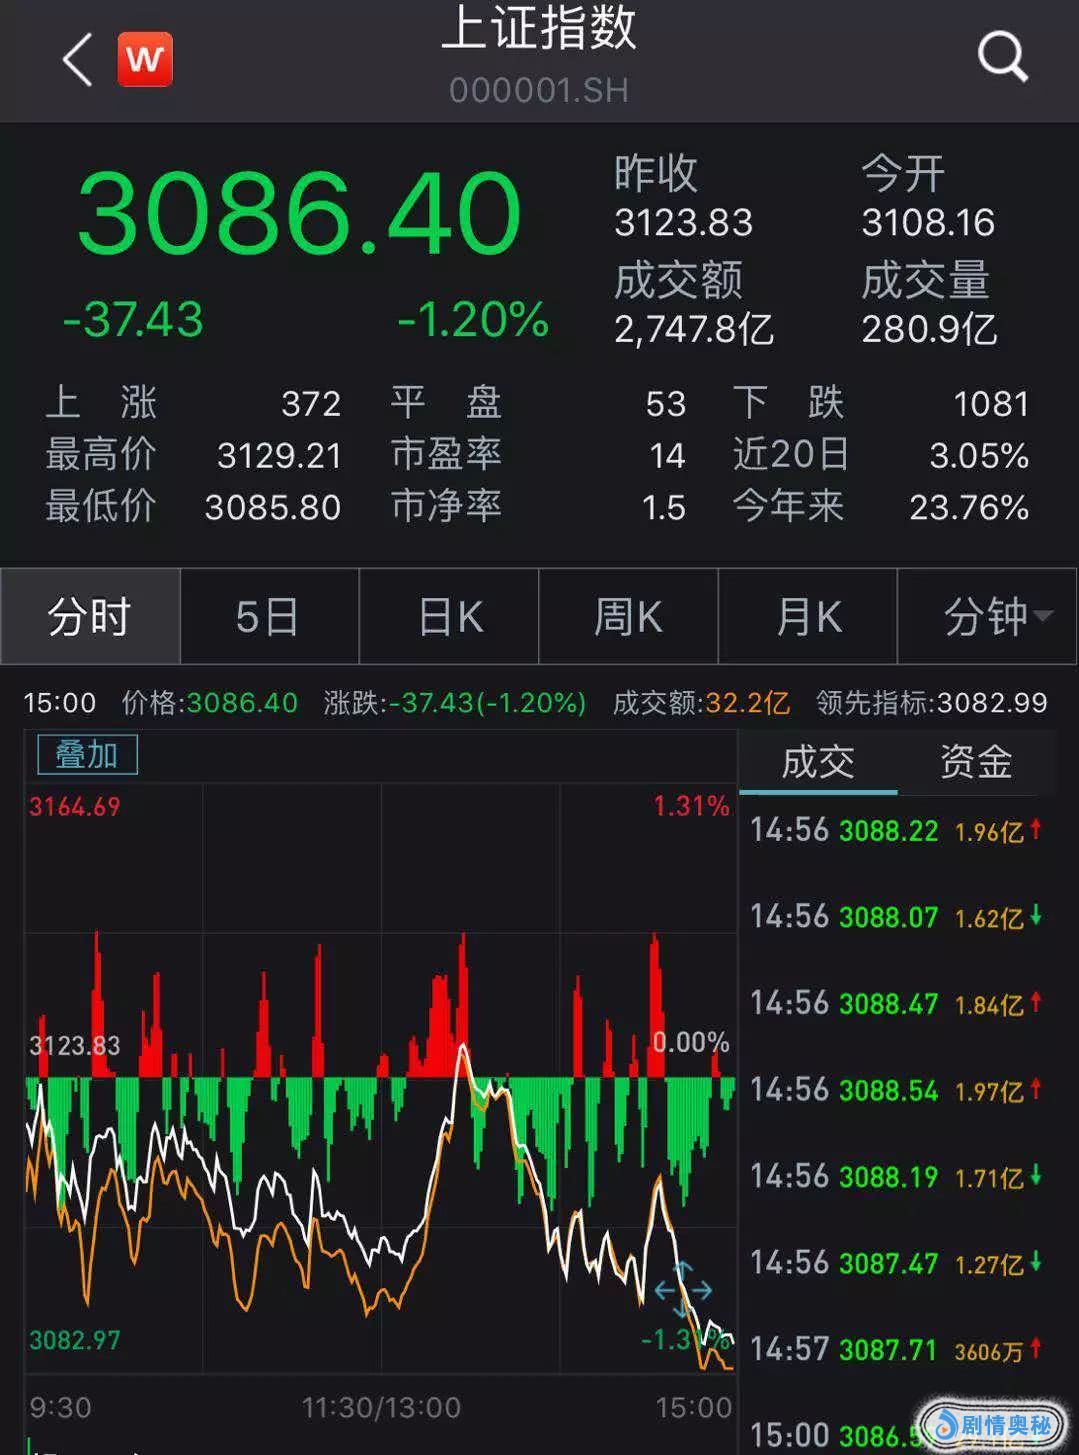Open the 日K chart tab

[x=449, y=617]
